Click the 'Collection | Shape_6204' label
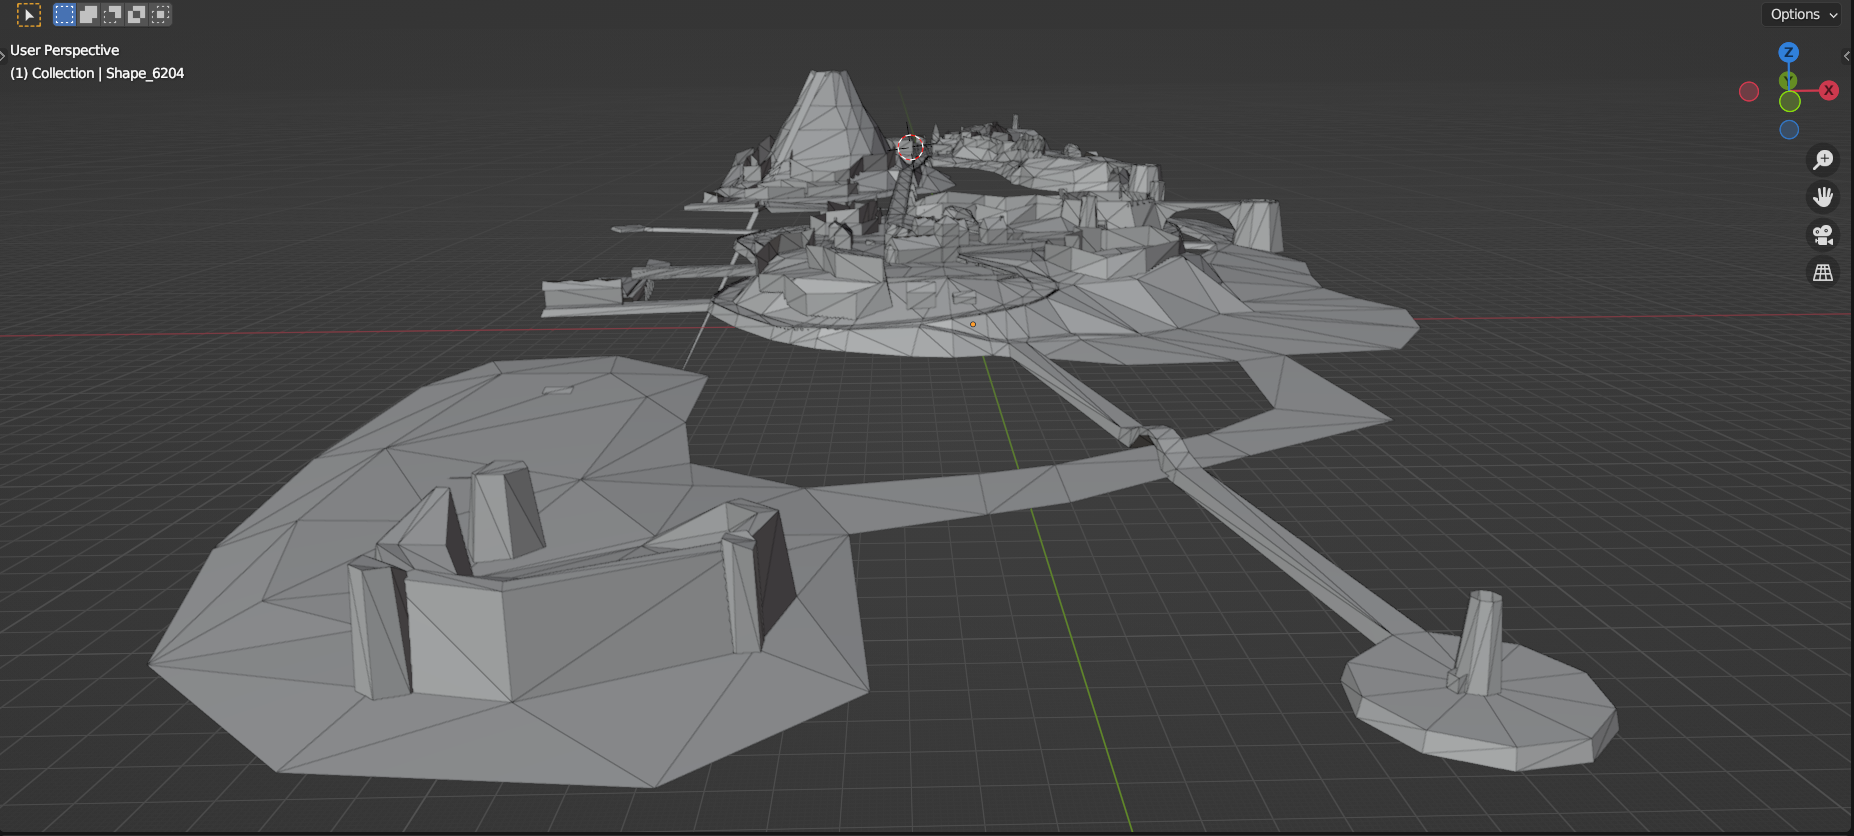1854x836 pixels. click(x=108, y=73)
